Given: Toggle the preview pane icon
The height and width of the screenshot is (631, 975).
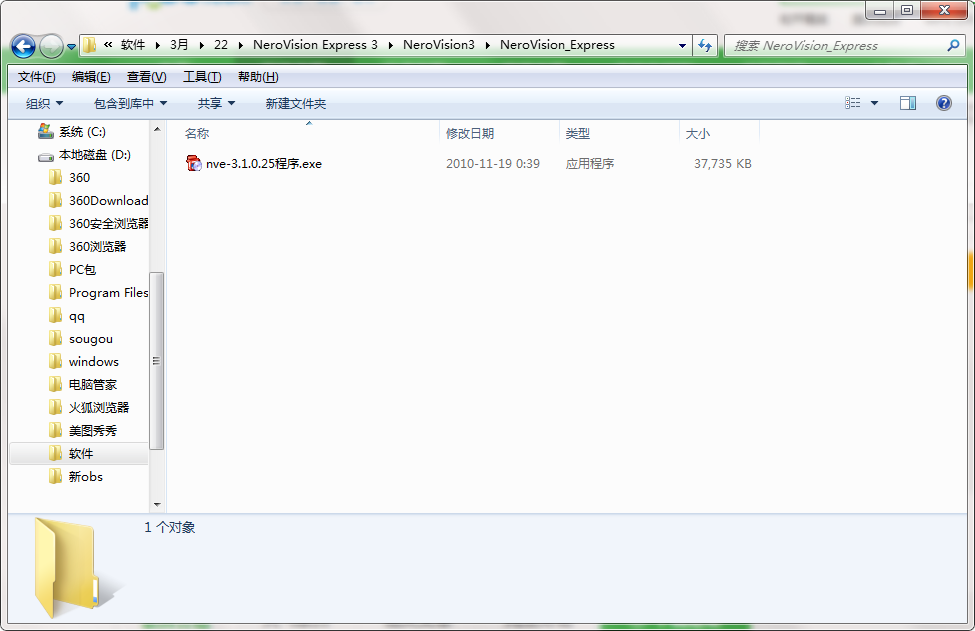Looking at the screenshot, I should click(x=908, y=103).
